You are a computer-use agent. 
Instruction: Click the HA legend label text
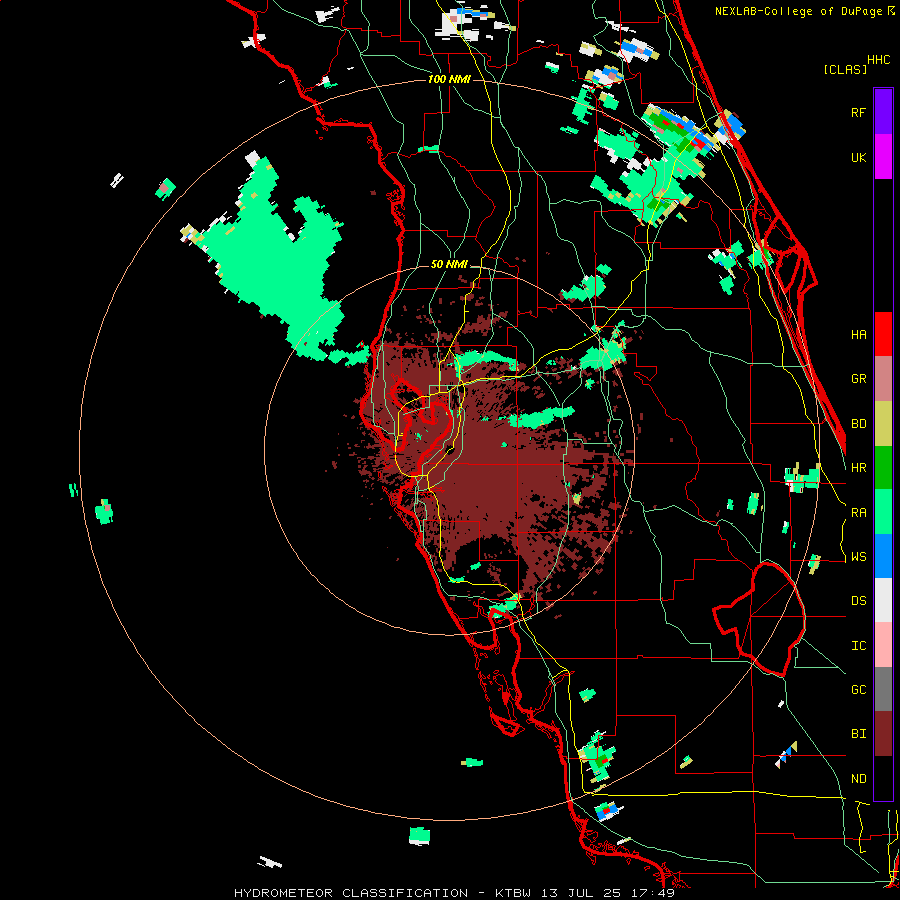(858, 335)
